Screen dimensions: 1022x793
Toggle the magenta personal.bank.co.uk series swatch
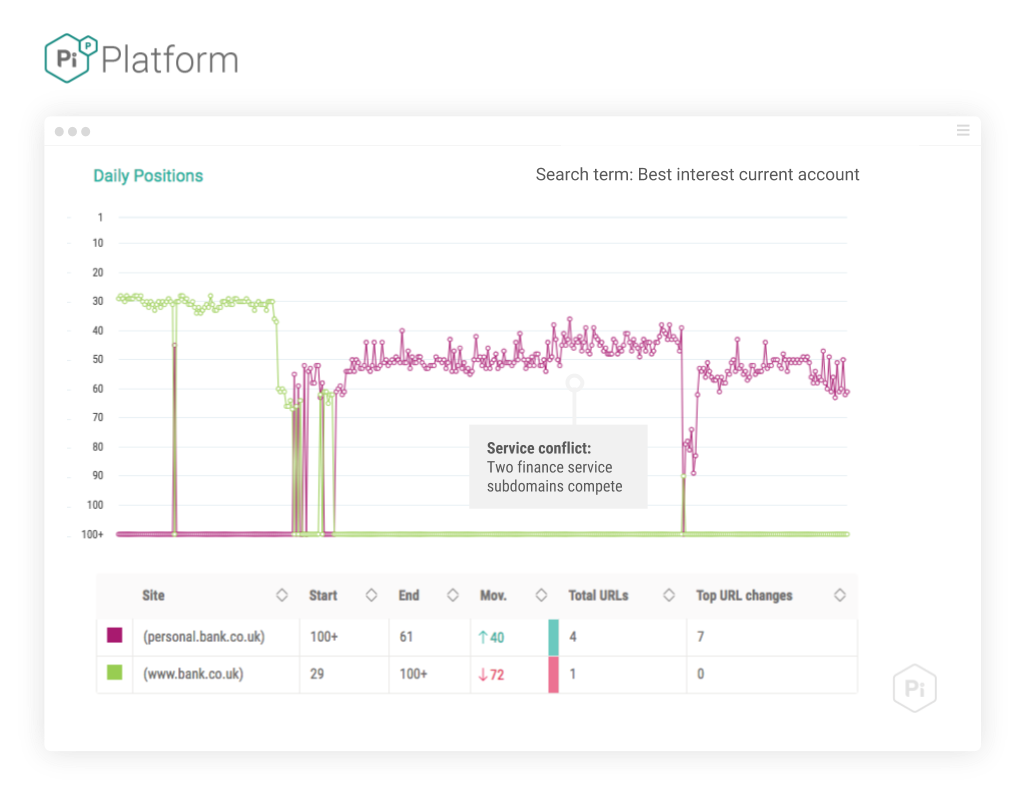tap(115, 635)
